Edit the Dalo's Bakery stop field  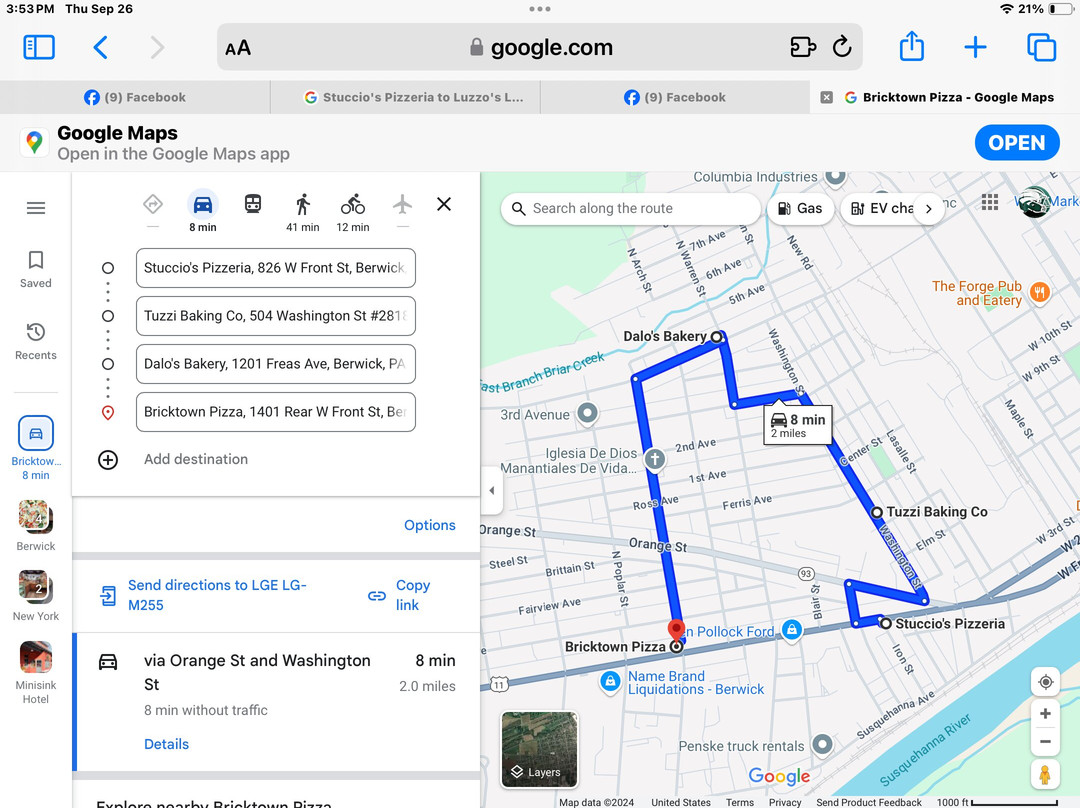(276, 364)
